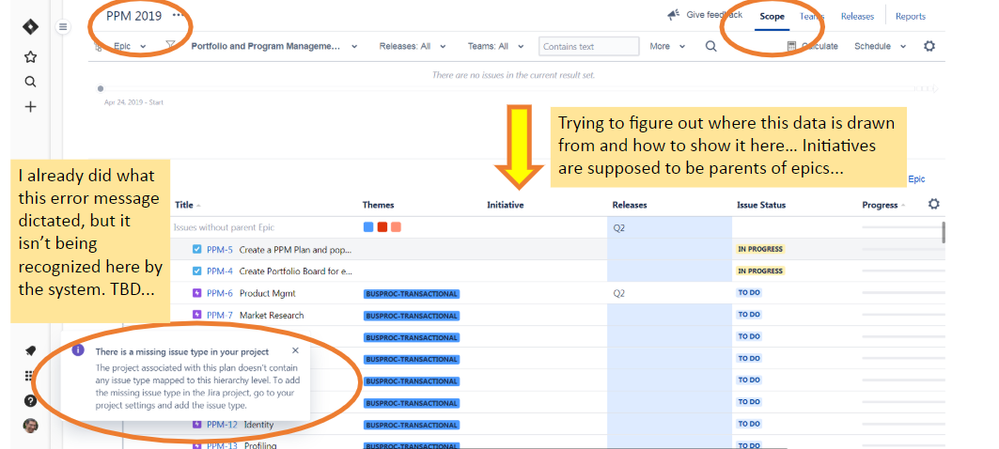Viewport: 999px width, 449px height.
Task: Open issue PPM-7 link
Action: (220, 315)
